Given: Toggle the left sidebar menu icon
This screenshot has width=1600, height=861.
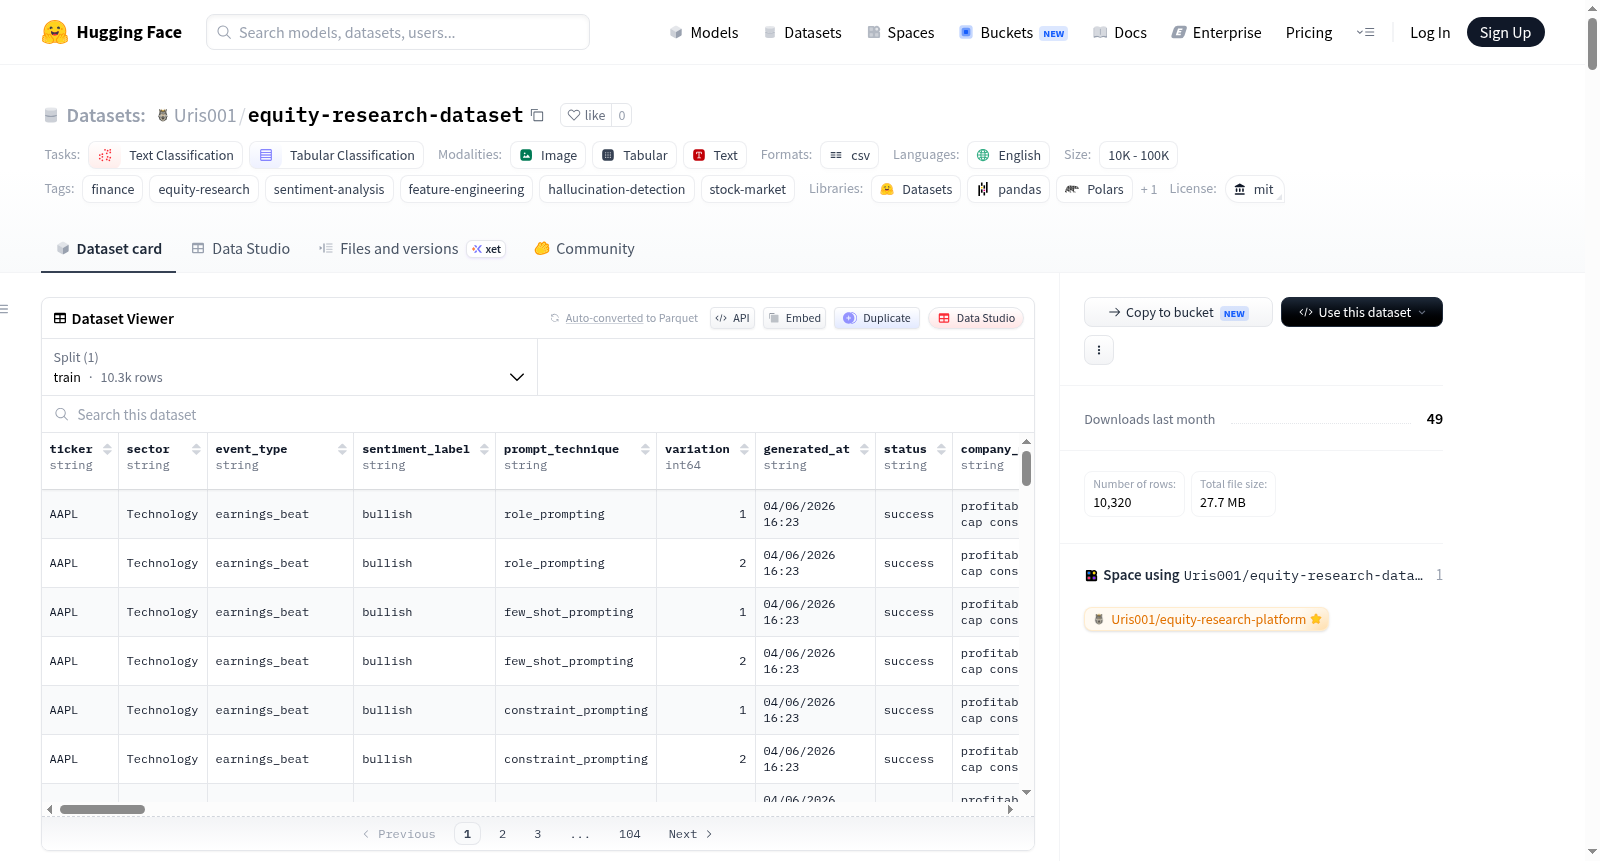Looking at the screenshot, I should pyautogui.click(x=4, y=309).
